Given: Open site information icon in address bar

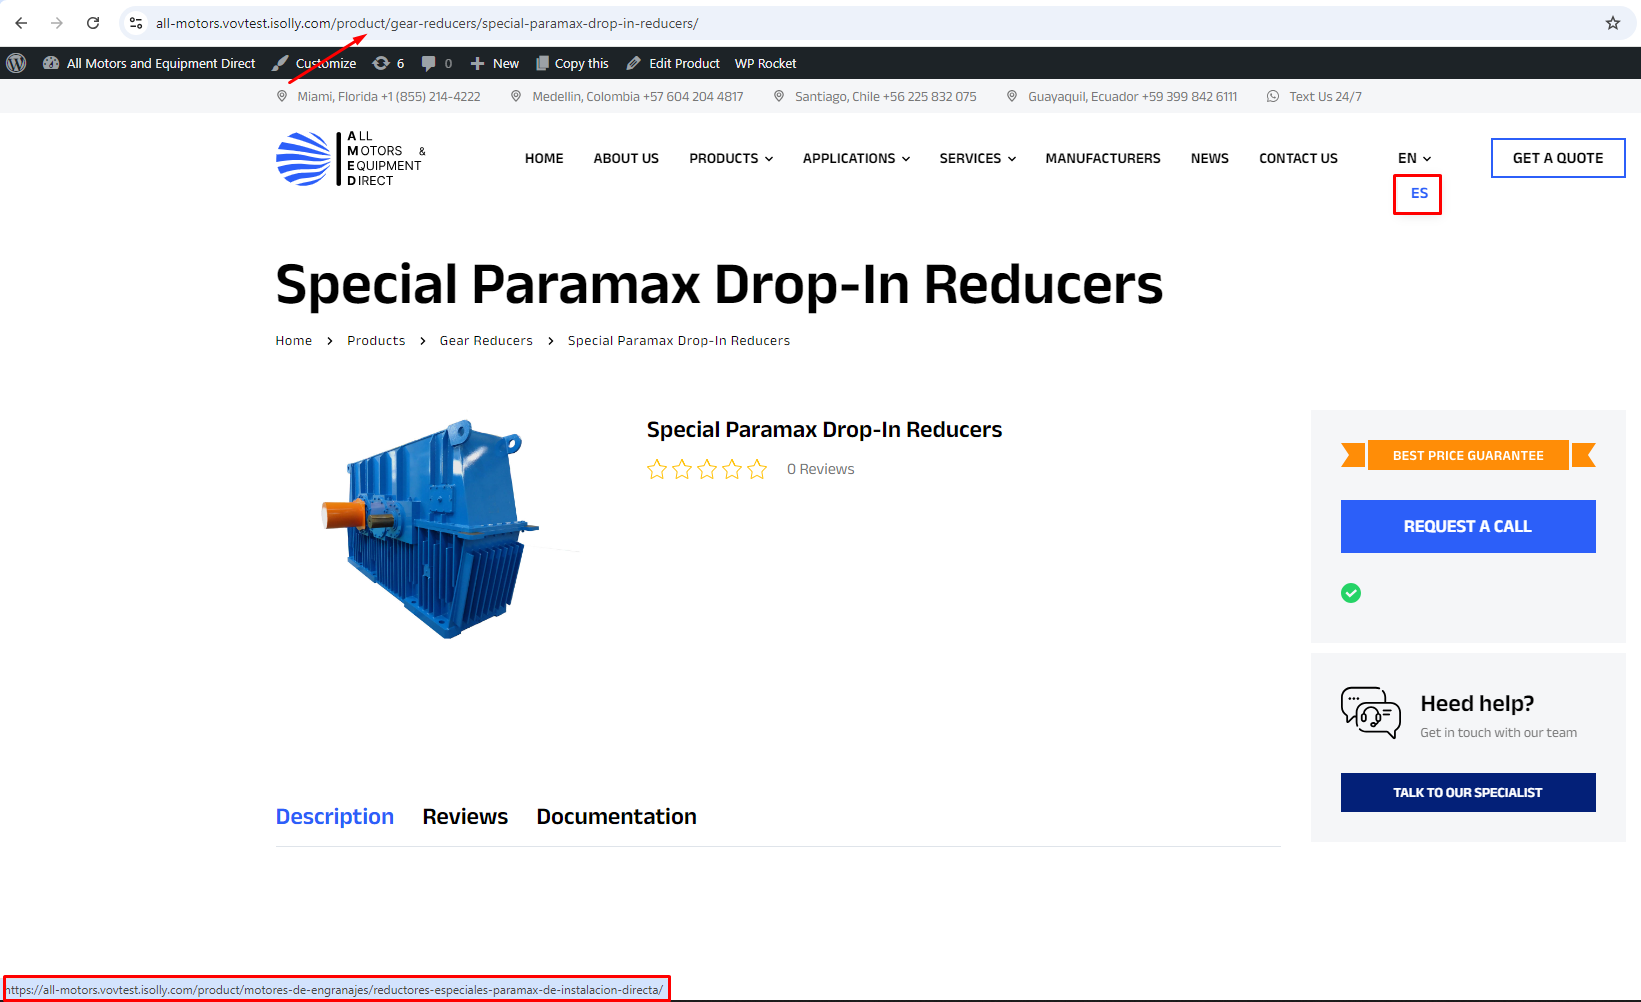Looking at the screenshot, I should click(x=136, y=23).
